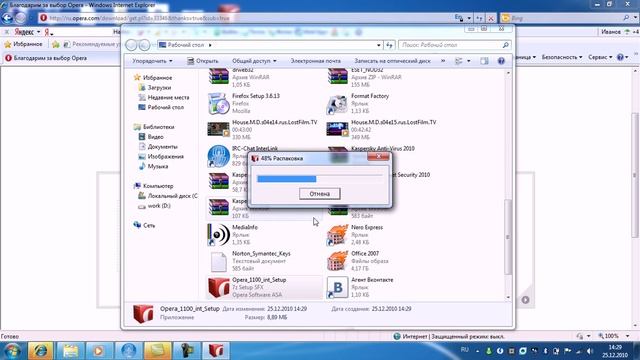
Task: Focus the Поиск: Рабочий стол search field
Action: pyautogui.click(x=454, y=45)
